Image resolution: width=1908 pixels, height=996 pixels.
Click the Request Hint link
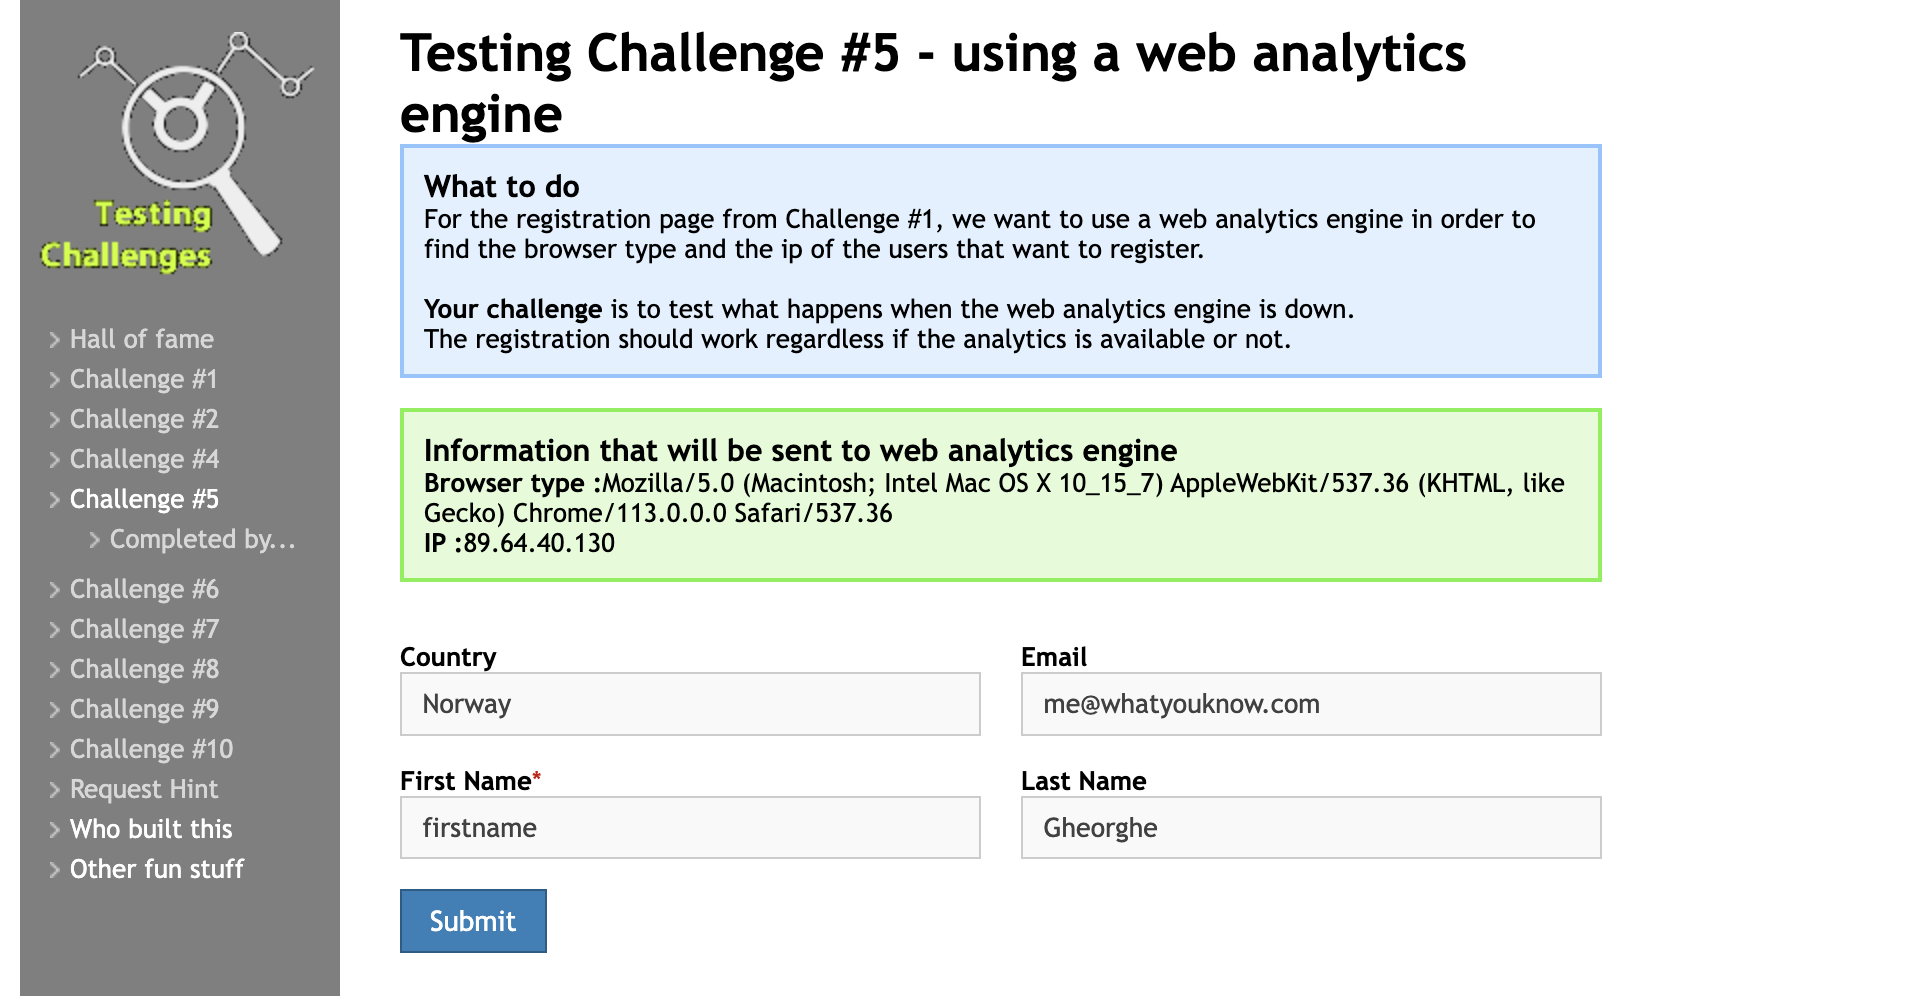coord(143,789)
